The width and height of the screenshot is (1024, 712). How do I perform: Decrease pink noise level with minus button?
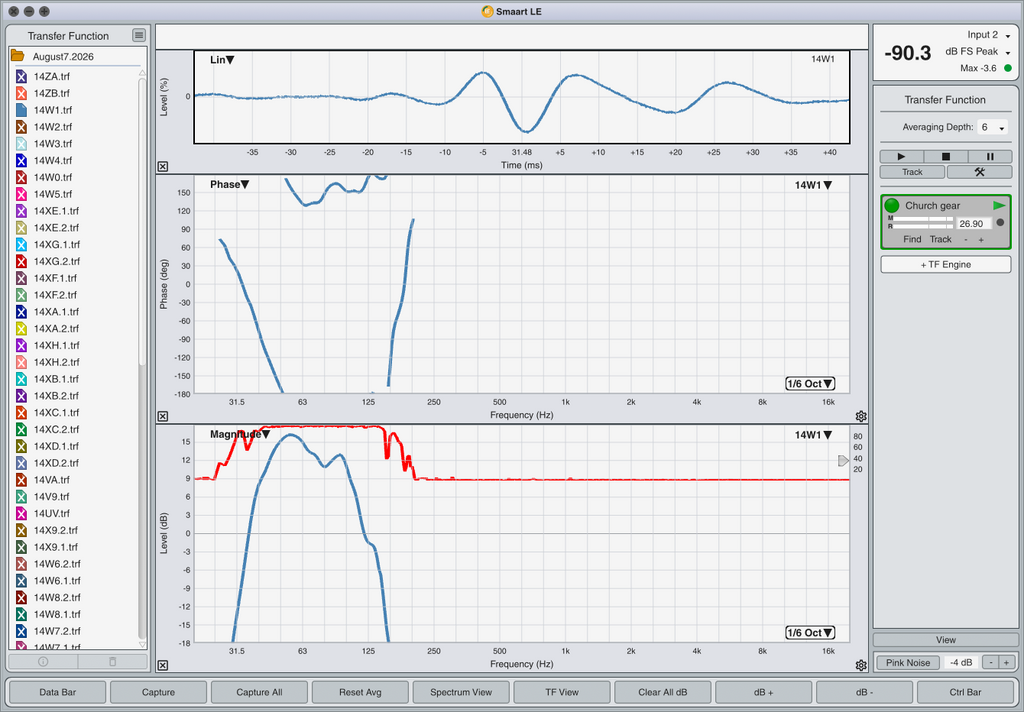coord(991,662)
